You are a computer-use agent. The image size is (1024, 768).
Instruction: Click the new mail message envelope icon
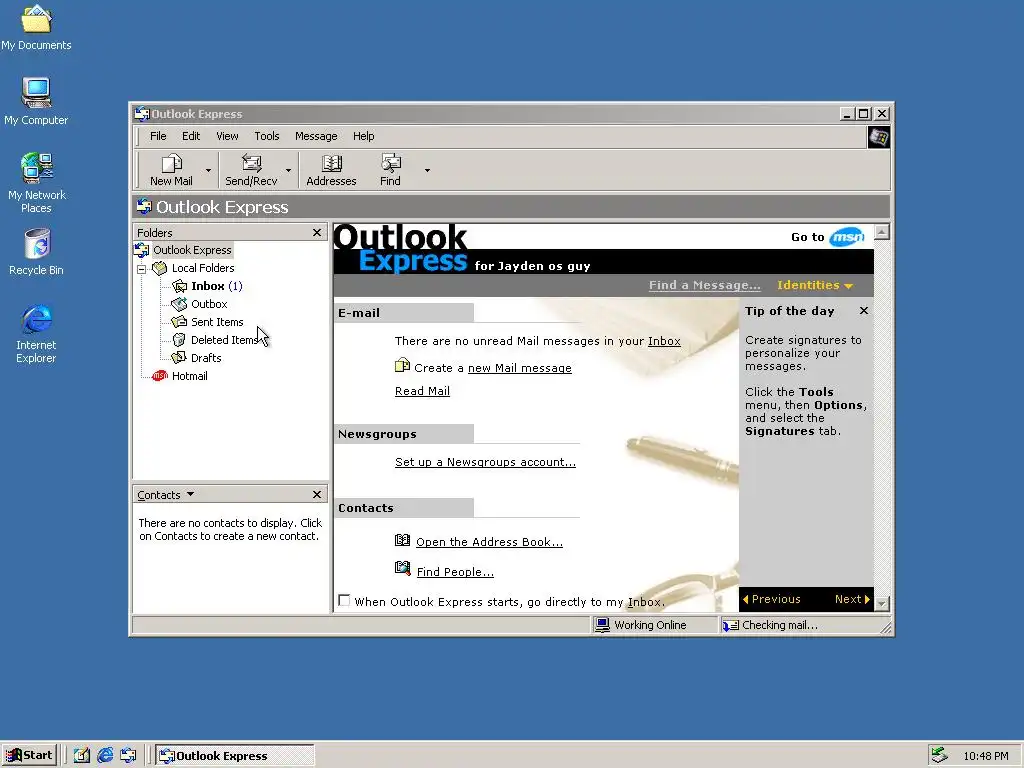click(402, 366)
